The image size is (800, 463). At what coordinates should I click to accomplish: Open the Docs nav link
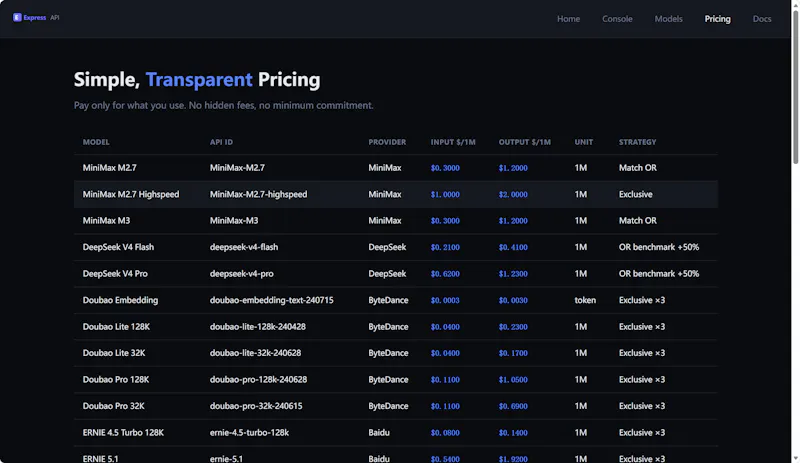(762, 19)
